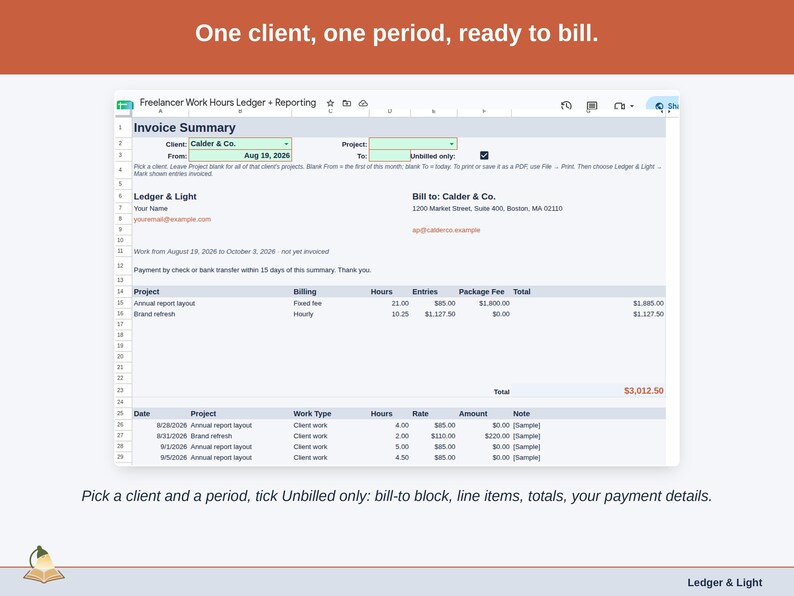Rename the Freelancer Work Hours Ledger title
The image size is (794, 596).
228,102
